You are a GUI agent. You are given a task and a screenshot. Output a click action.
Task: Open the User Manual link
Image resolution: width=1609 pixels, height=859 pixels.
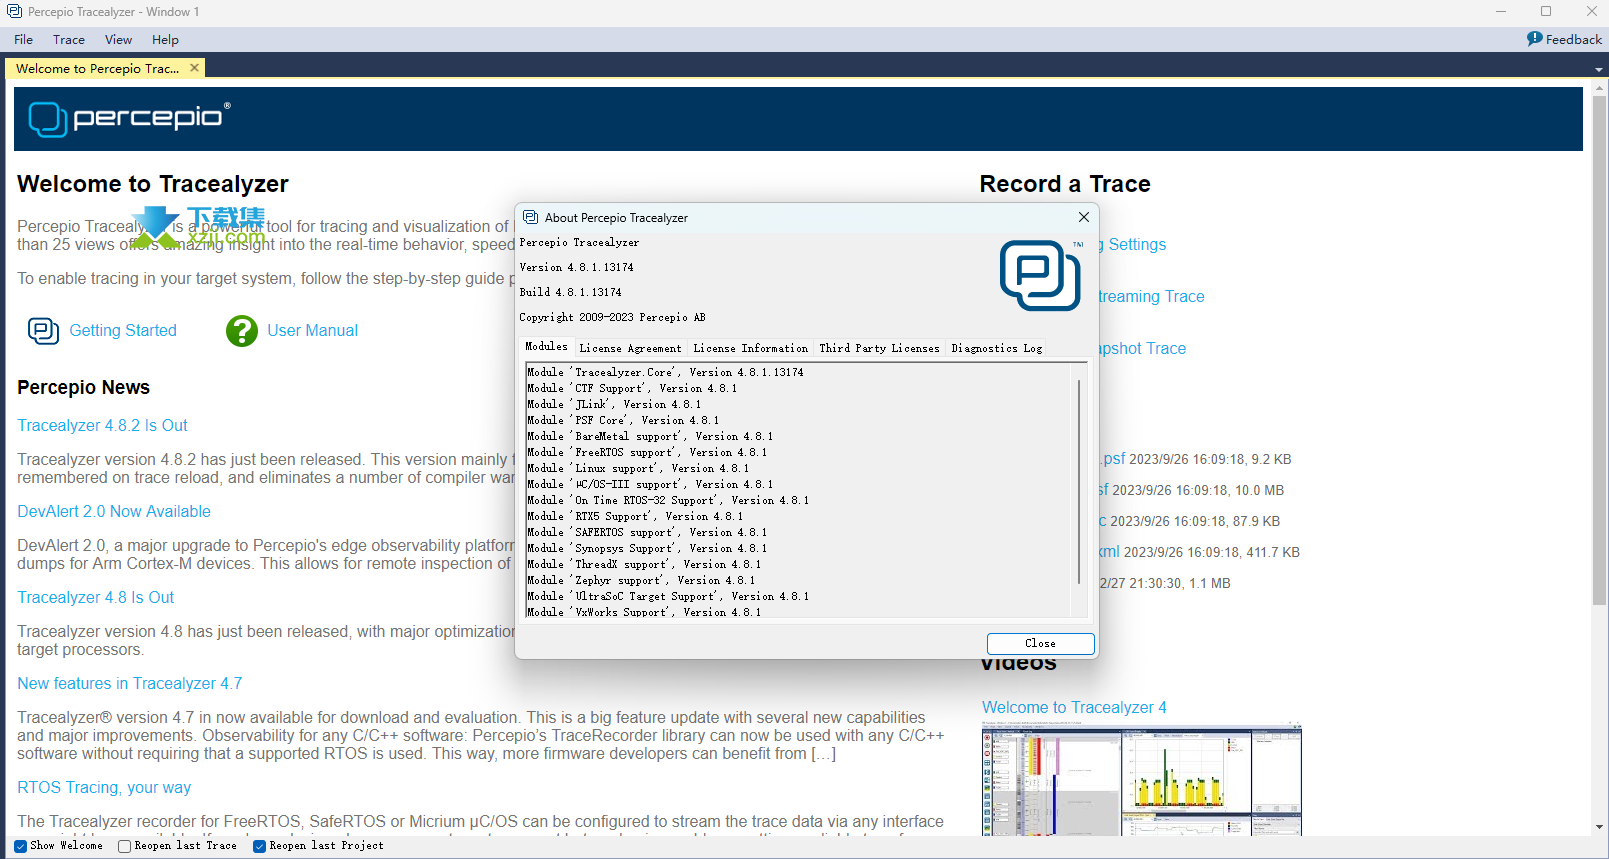(x=312, y=331)
